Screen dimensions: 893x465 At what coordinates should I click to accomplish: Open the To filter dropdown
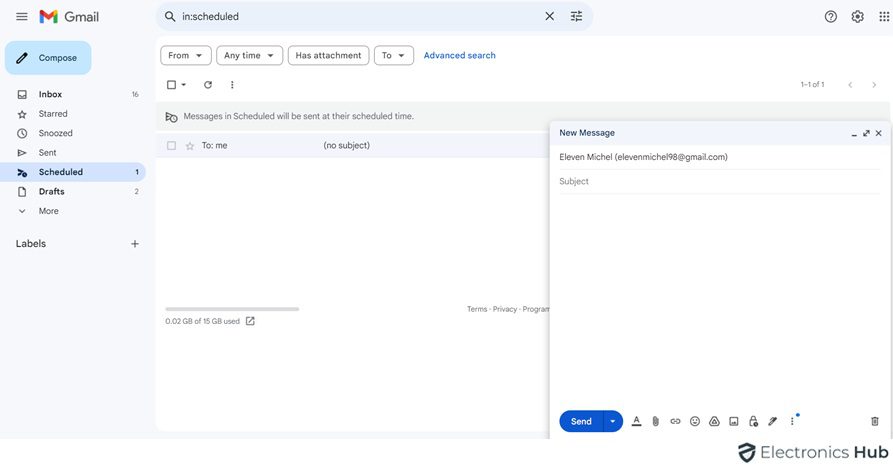[x=394, y=55]
